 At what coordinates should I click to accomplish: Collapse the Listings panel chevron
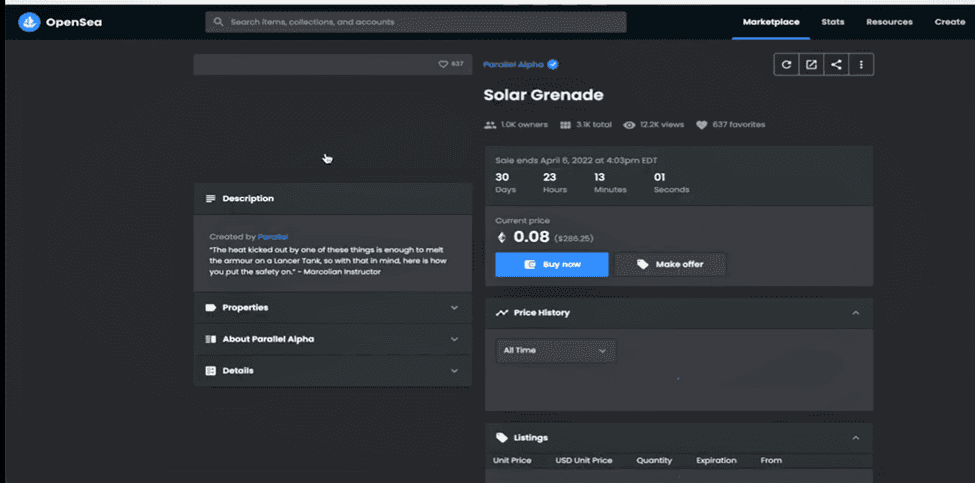856,438
